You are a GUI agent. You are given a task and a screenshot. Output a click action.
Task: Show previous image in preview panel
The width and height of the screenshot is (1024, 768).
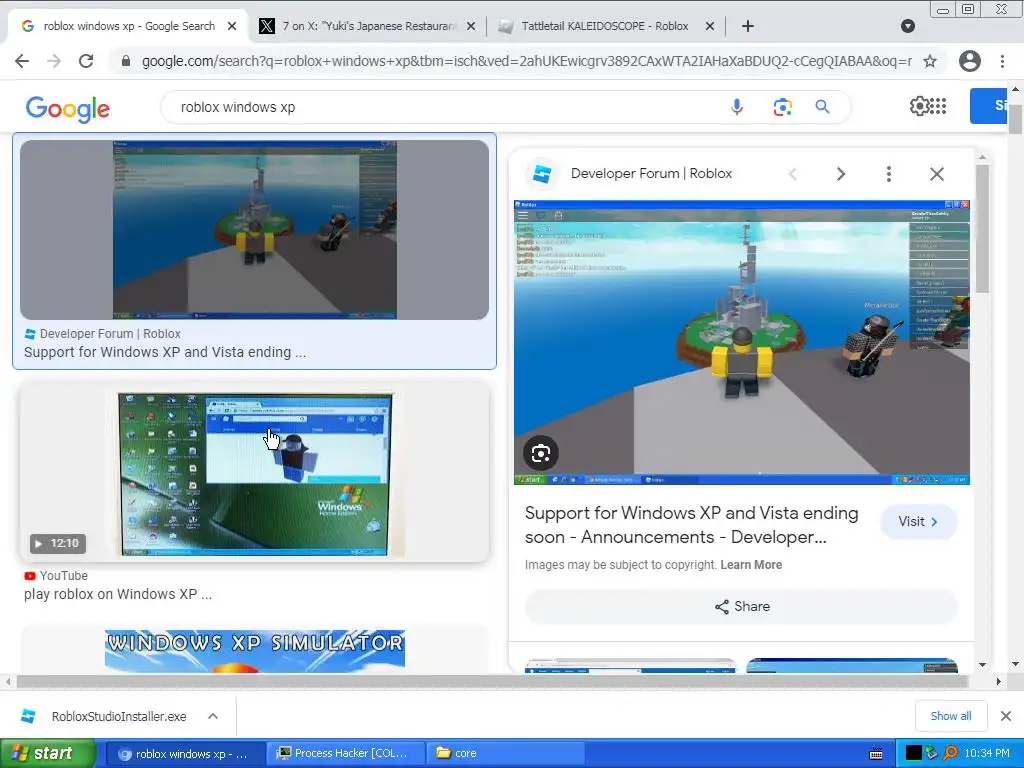793,174
